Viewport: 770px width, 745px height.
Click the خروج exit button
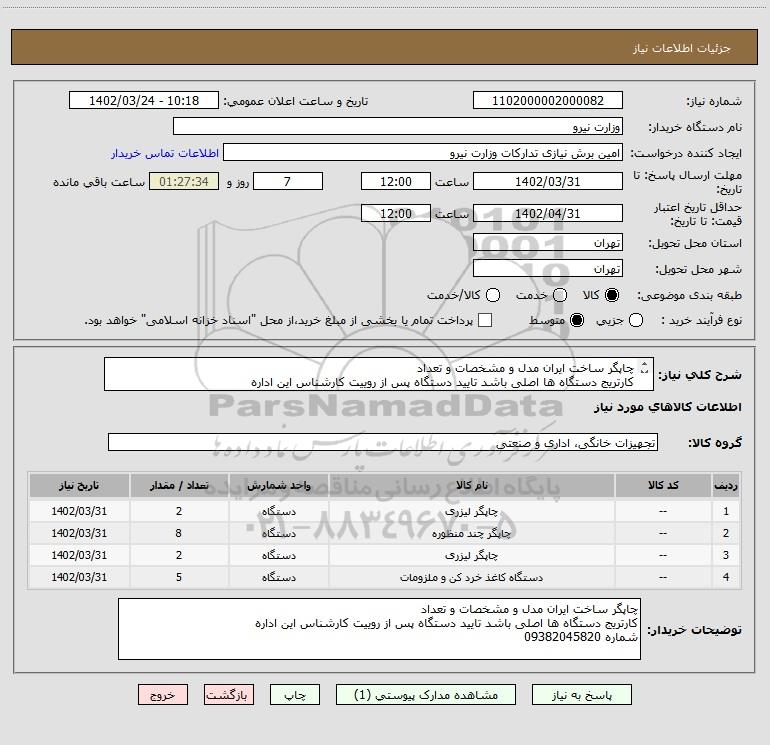point(163,694)
